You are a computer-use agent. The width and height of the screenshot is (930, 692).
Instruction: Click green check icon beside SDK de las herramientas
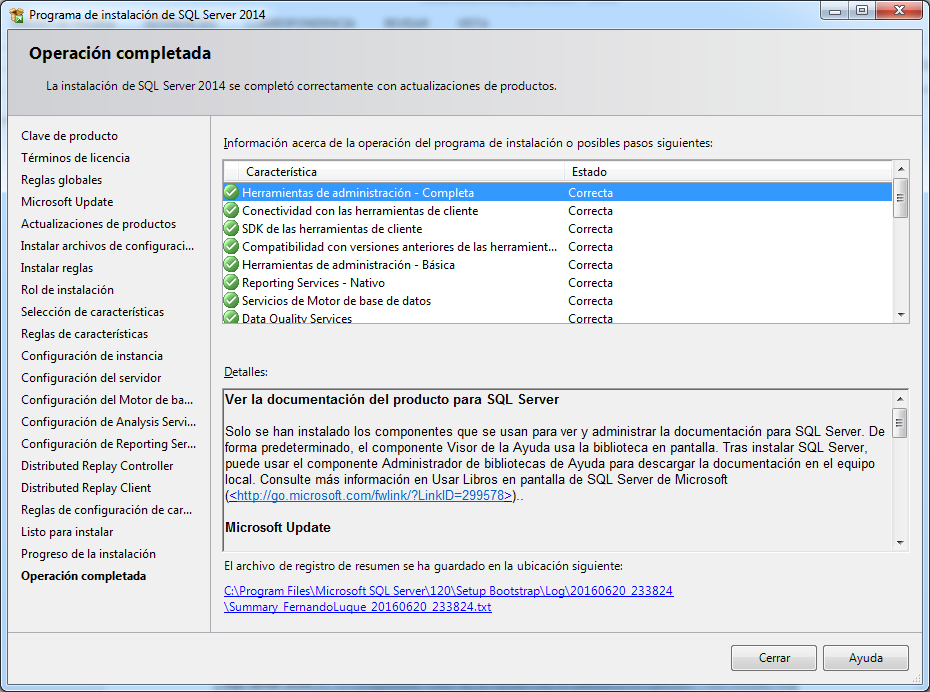[231, 228]
